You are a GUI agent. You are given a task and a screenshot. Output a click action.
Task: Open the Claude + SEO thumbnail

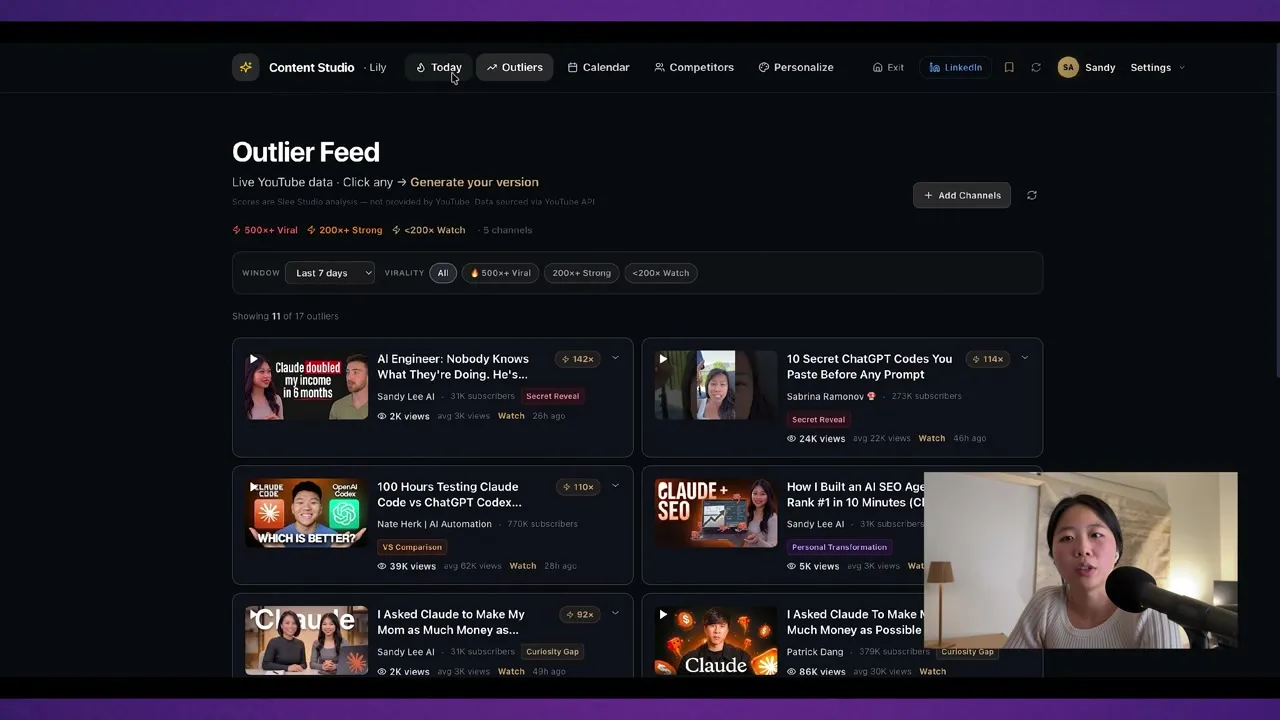(x=716, y=513)
